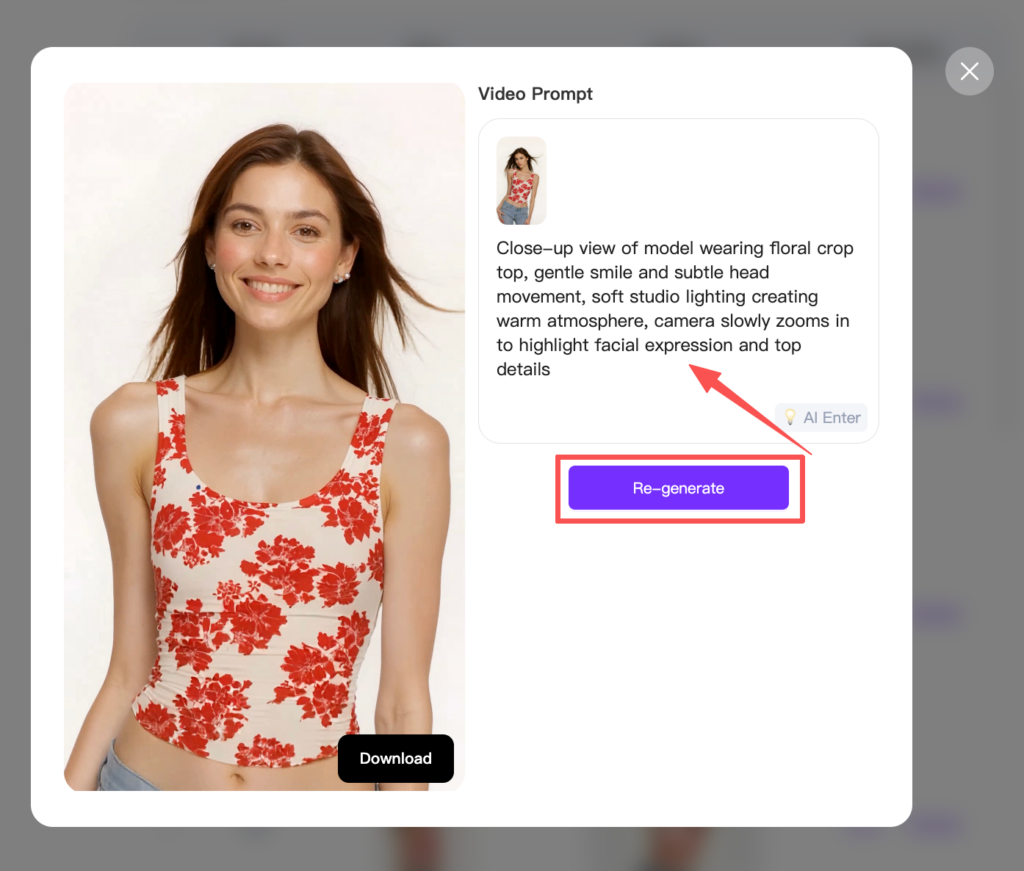Click inside the video prompt text box
The height and width of the screenshot is (871, 1024).
click(x=678, y=281)
